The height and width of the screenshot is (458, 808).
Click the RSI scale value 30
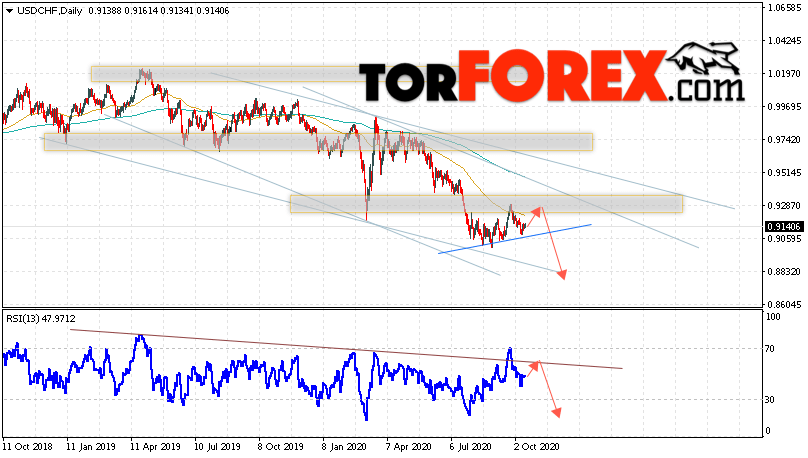770,400
